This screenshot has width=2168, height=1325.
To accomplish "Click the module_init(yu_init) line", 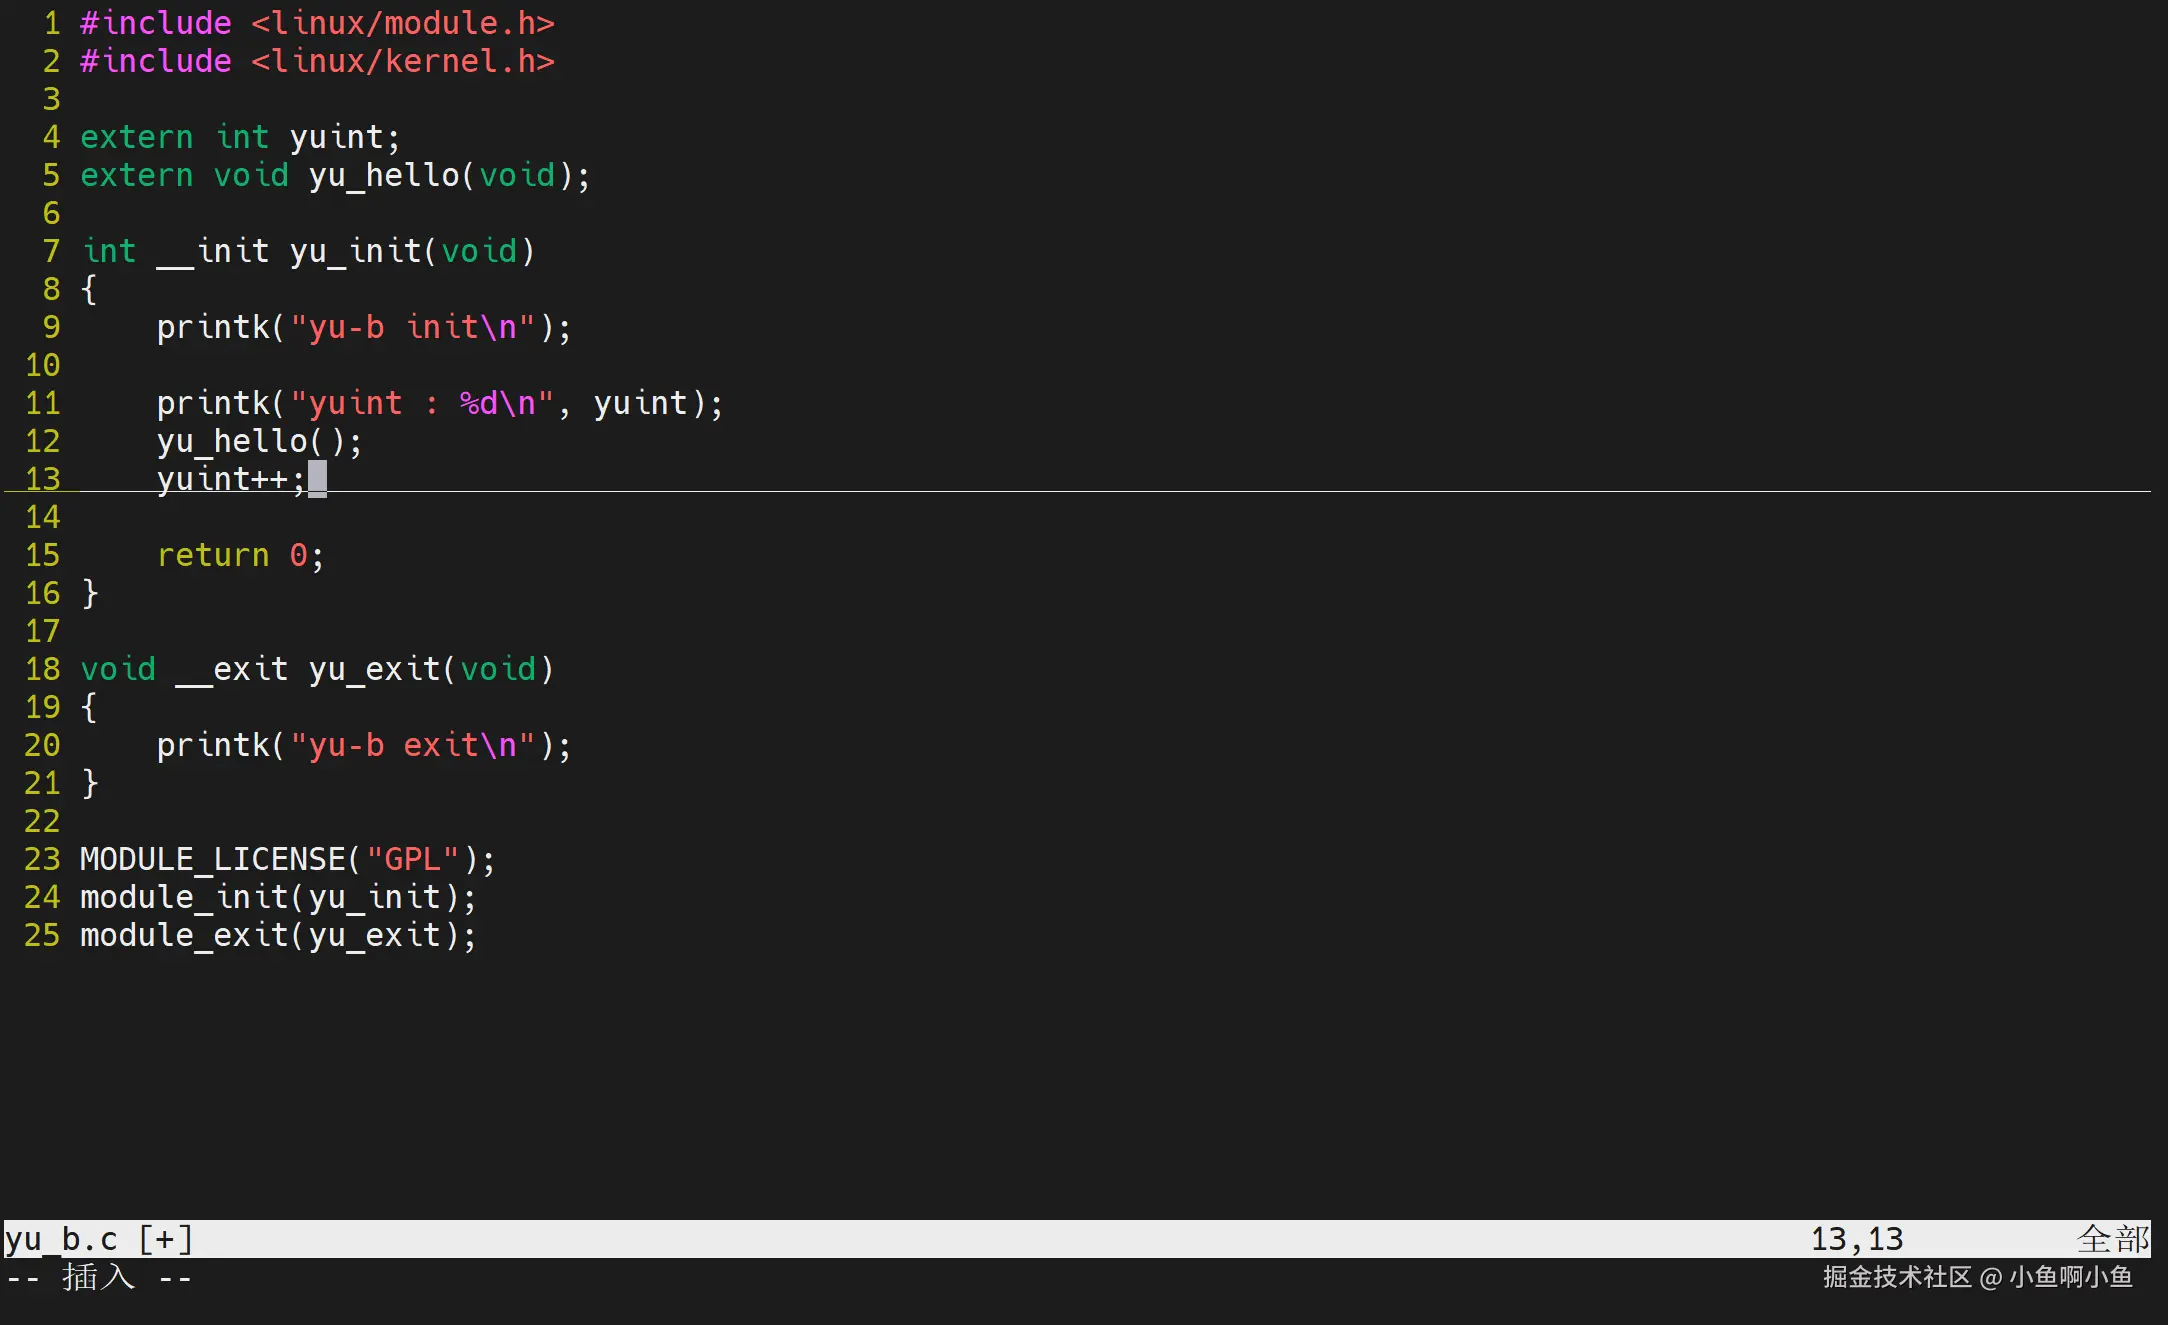I will pyautogui.click(x=278, y=897).
